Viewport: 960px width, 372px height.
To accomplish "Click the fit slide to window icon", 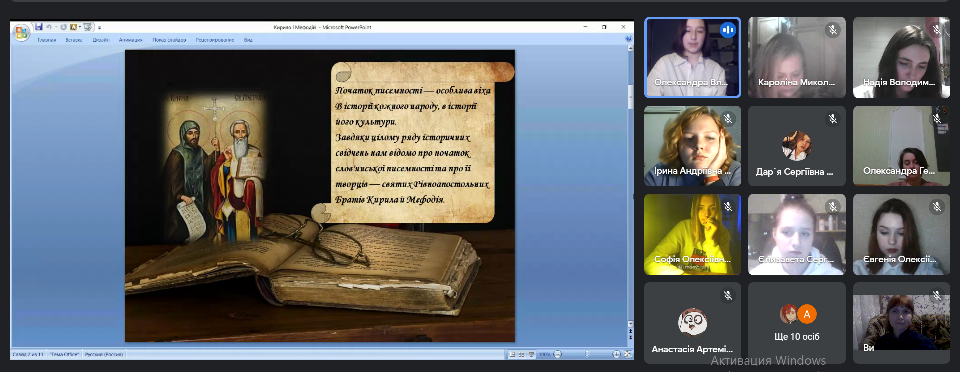I will pos(628,354).
